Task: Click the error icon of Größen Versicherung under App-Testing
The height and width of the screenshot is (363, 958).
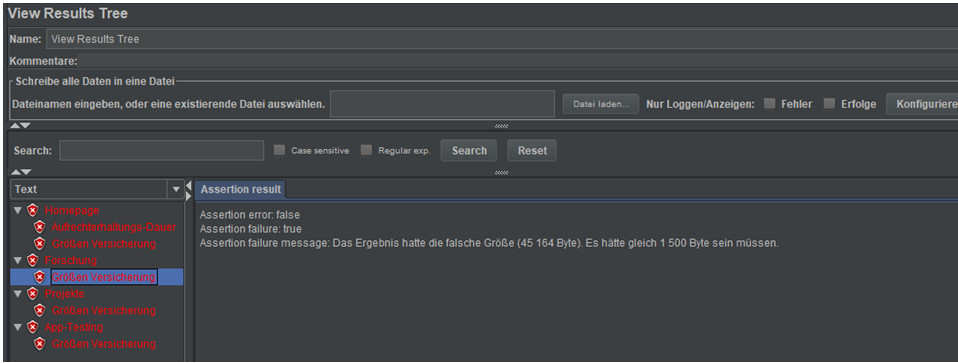Action: click(40, 344)
